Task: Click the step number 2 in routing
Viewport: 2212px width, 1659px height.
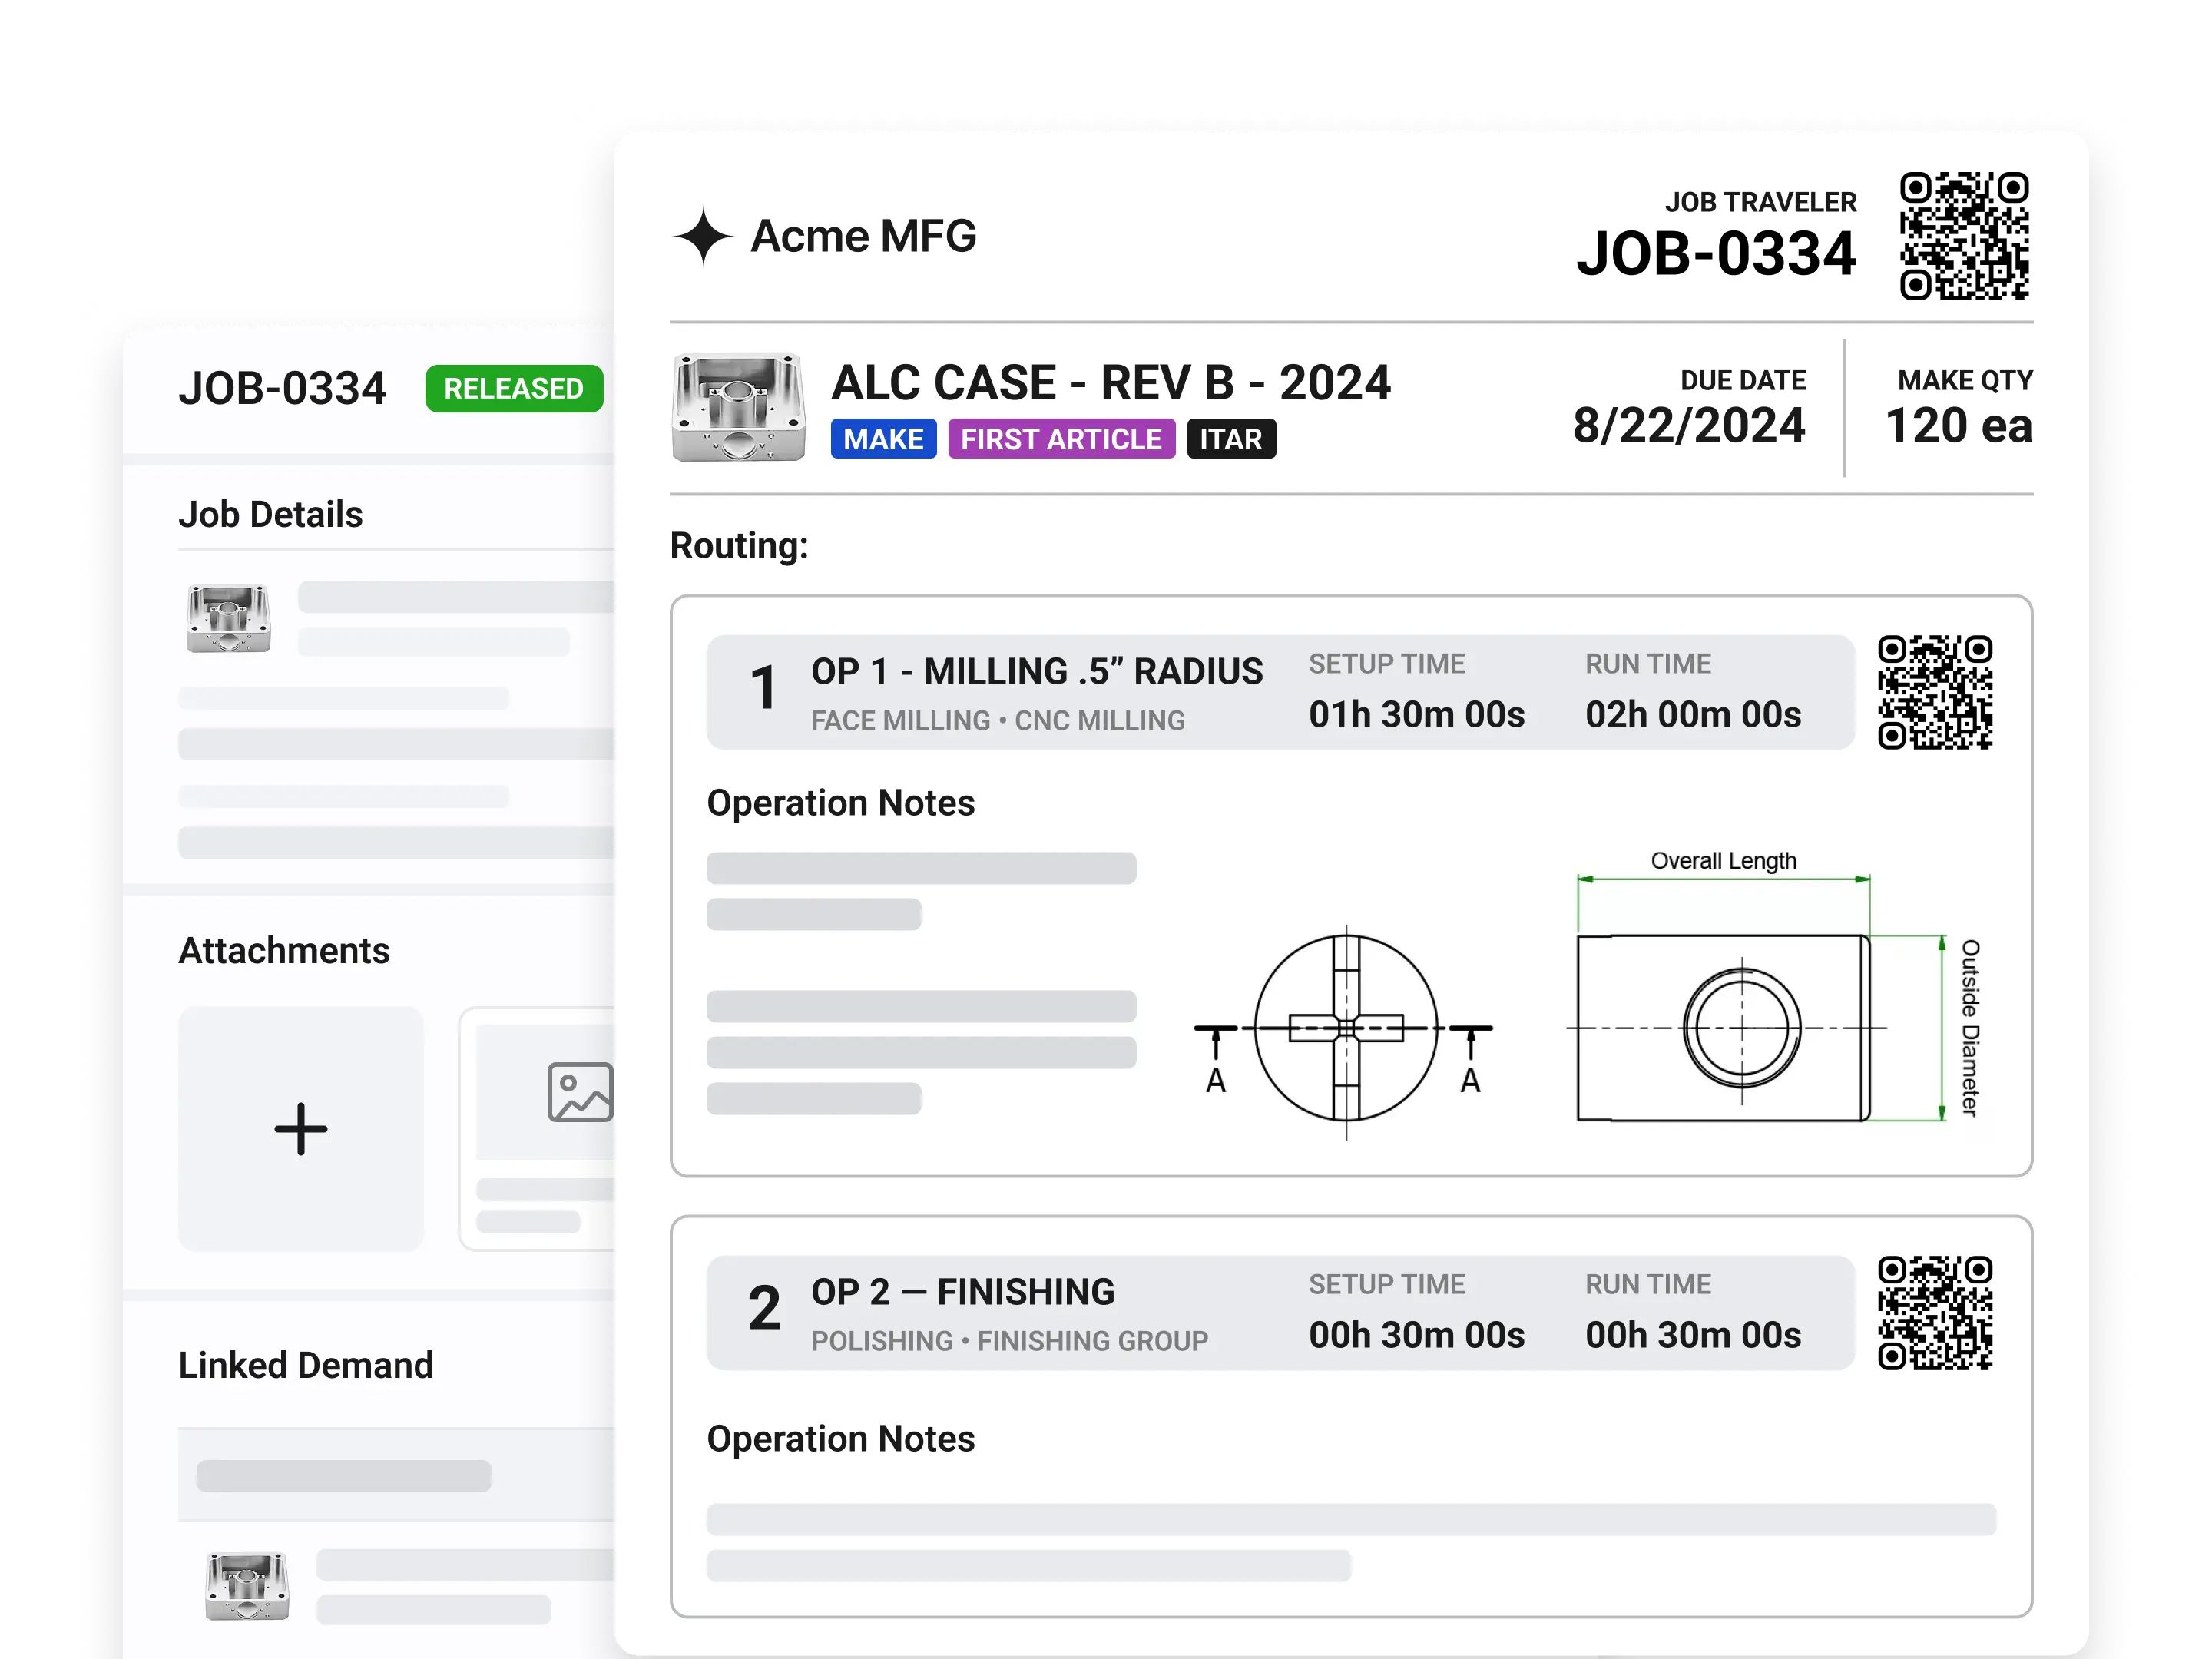Action: point(764,1309)
